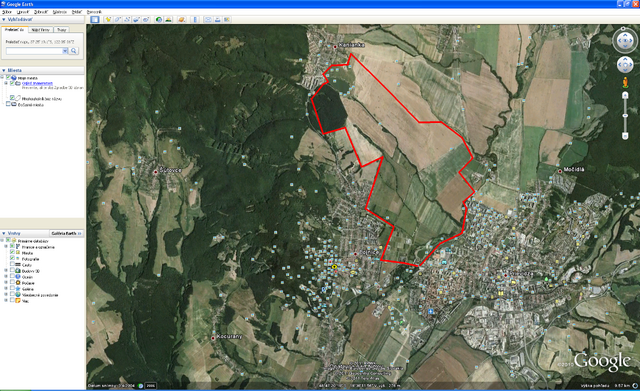Click the Add Placemark pushpin icon
Image resolution: width=640 pixels, height=391 pixels.
point(108,20)
